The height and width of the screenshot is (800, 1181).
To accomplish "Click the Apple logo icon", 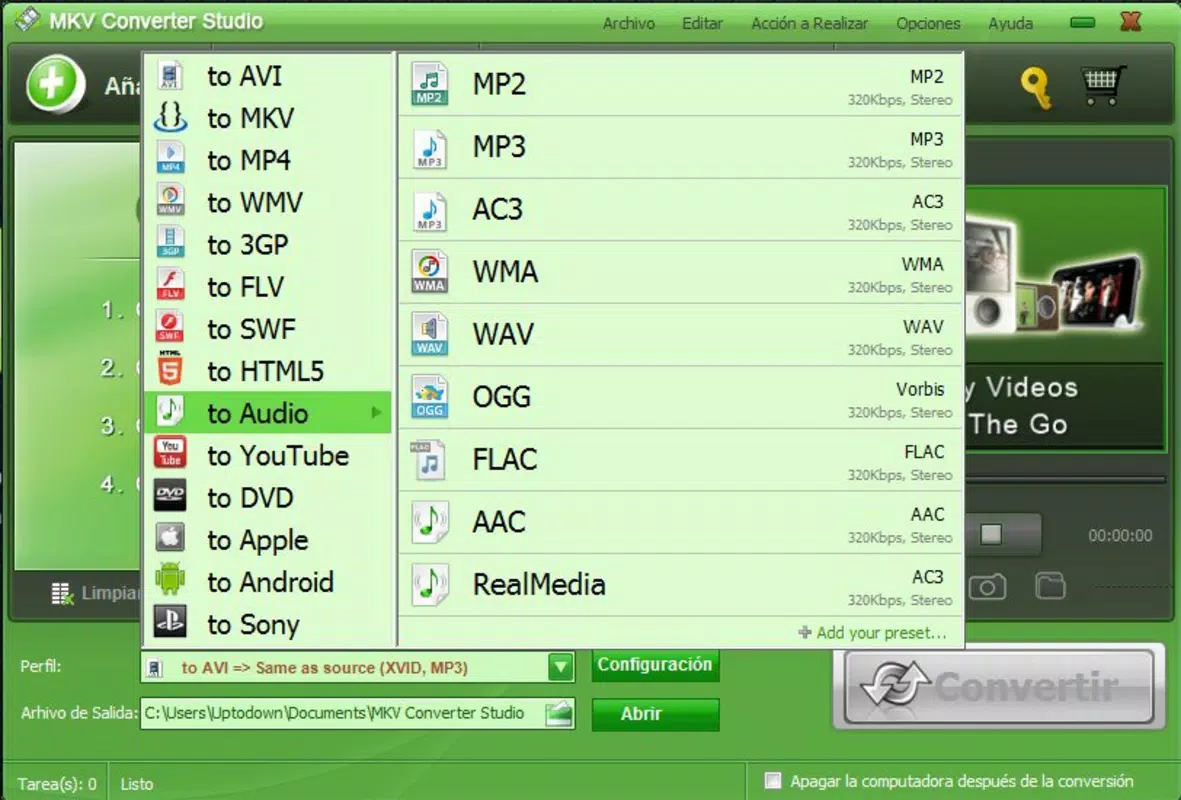I will [x=170, y=538].
